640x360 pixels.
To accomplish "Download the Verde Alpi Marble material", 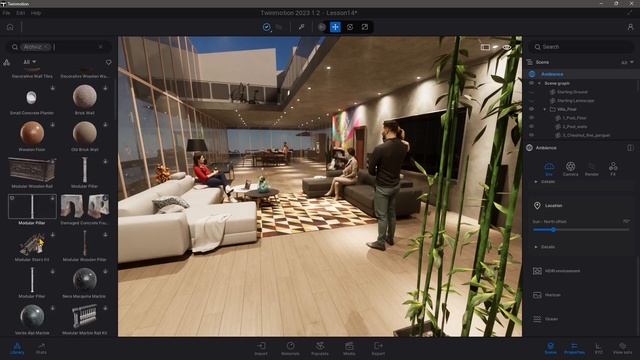I will tap(53, 308).
